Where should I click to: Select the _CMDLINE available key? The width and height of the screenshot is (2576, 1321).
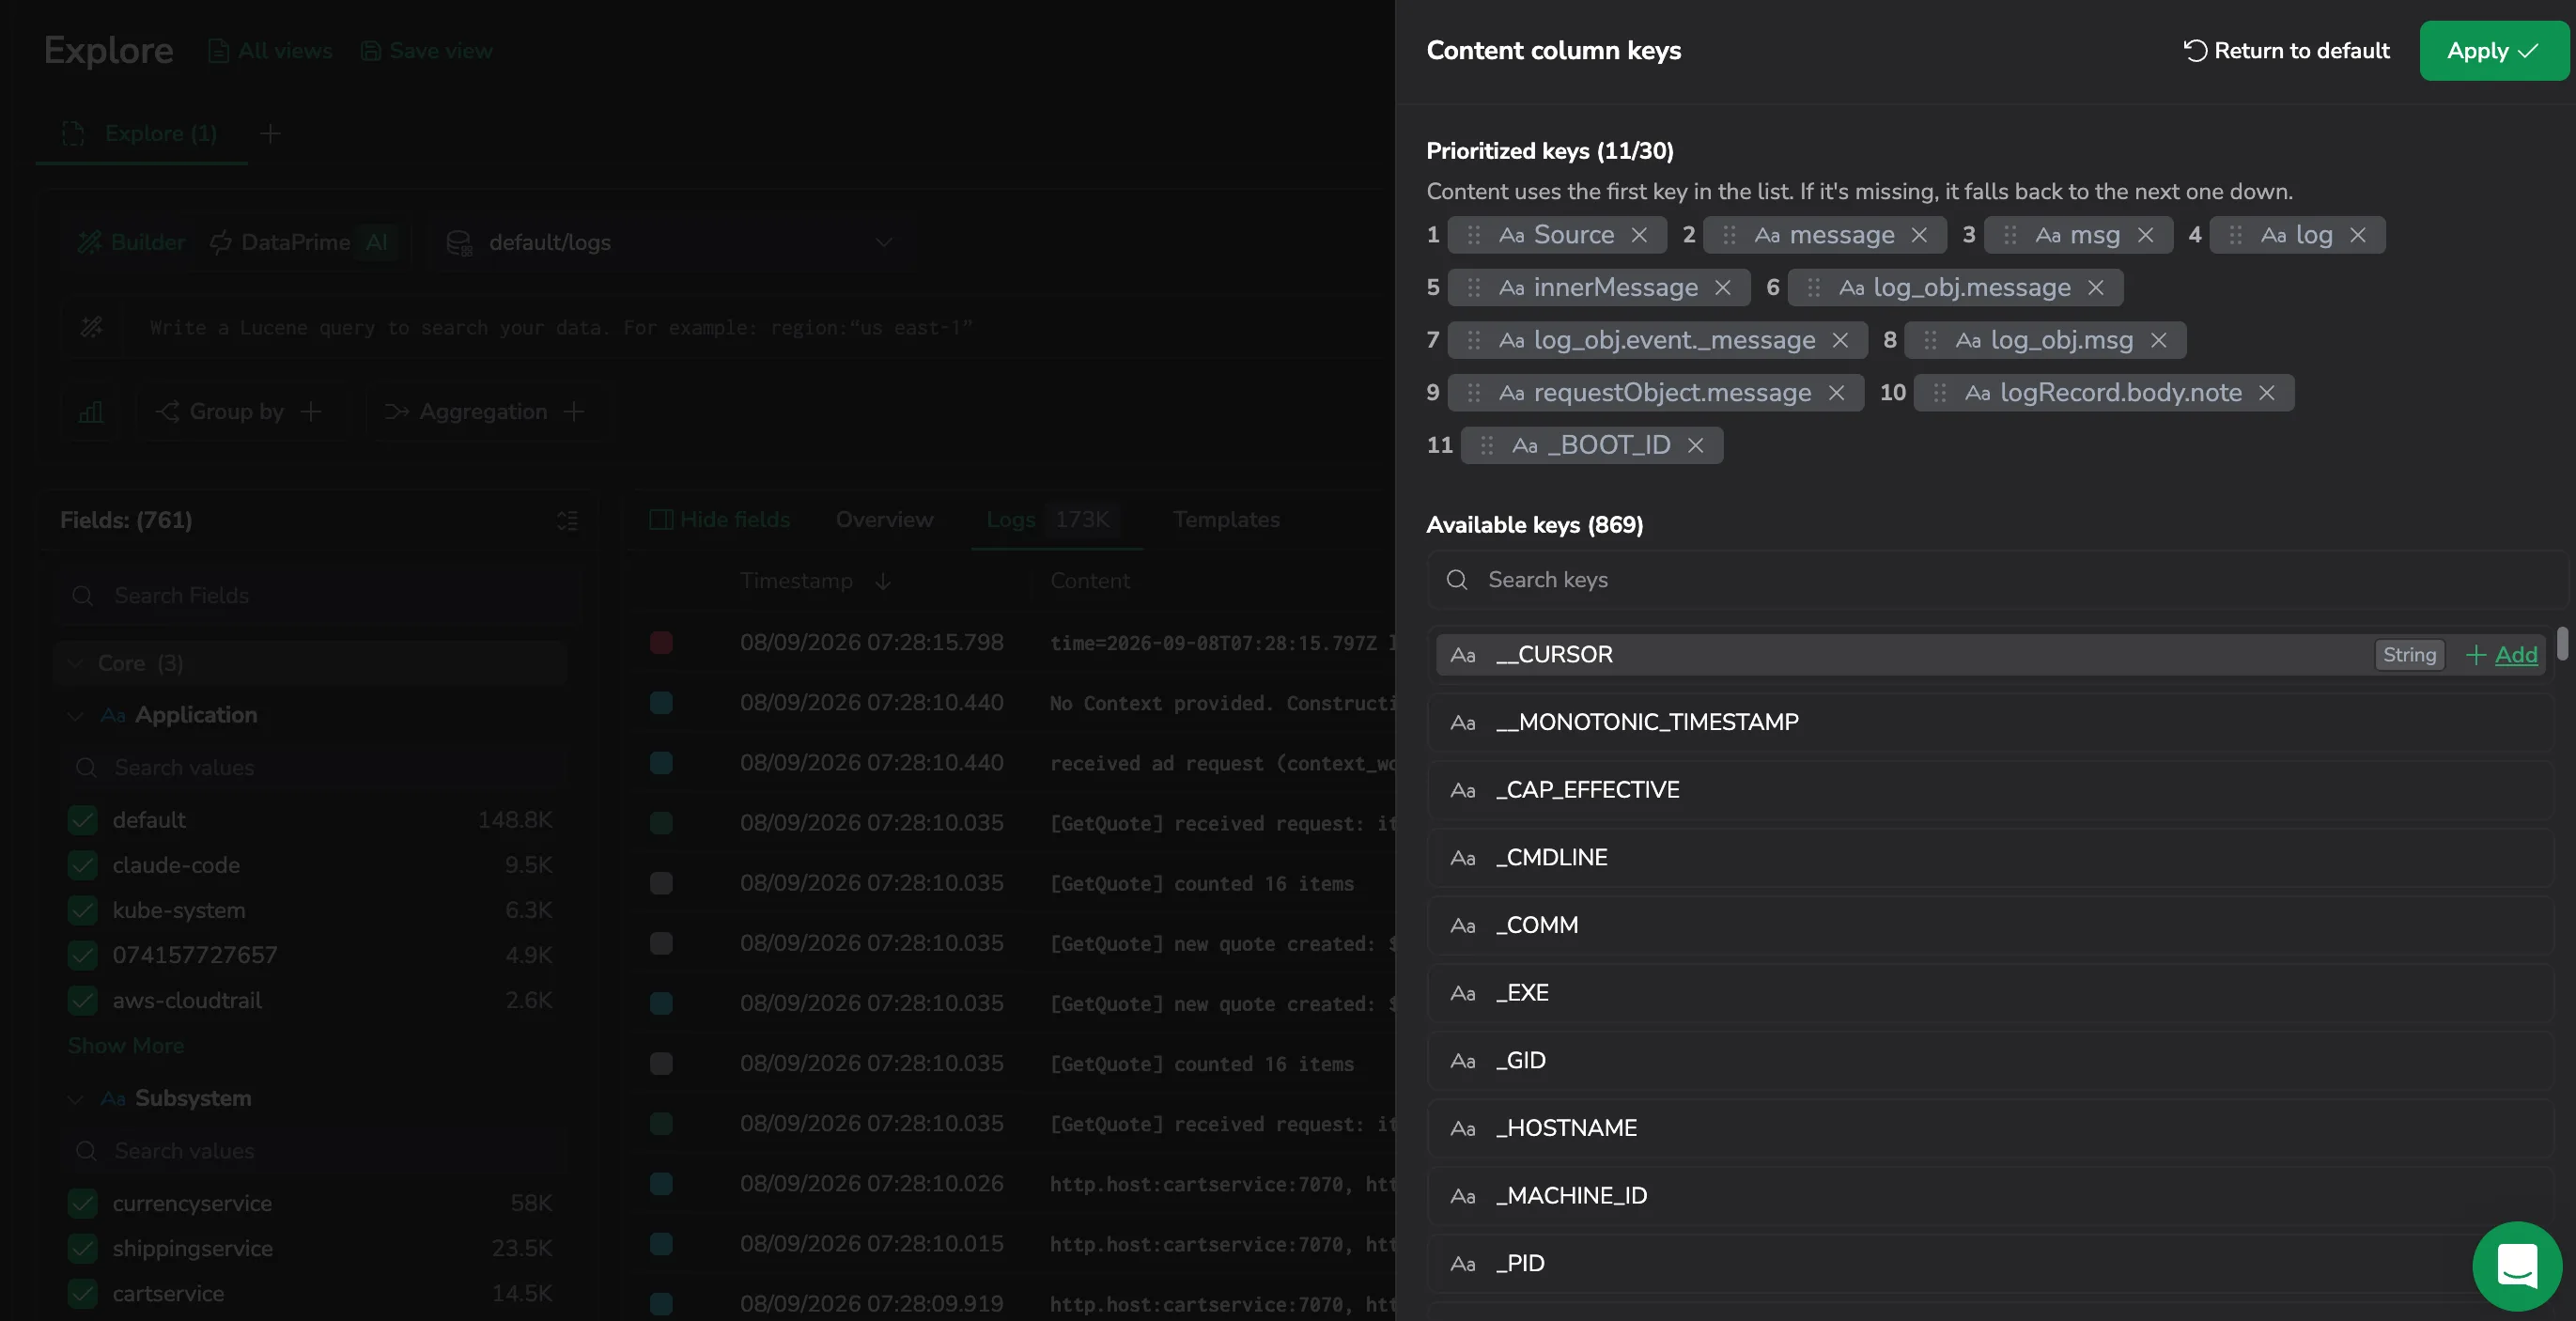pyautogui.click(x=1990, y=858)
